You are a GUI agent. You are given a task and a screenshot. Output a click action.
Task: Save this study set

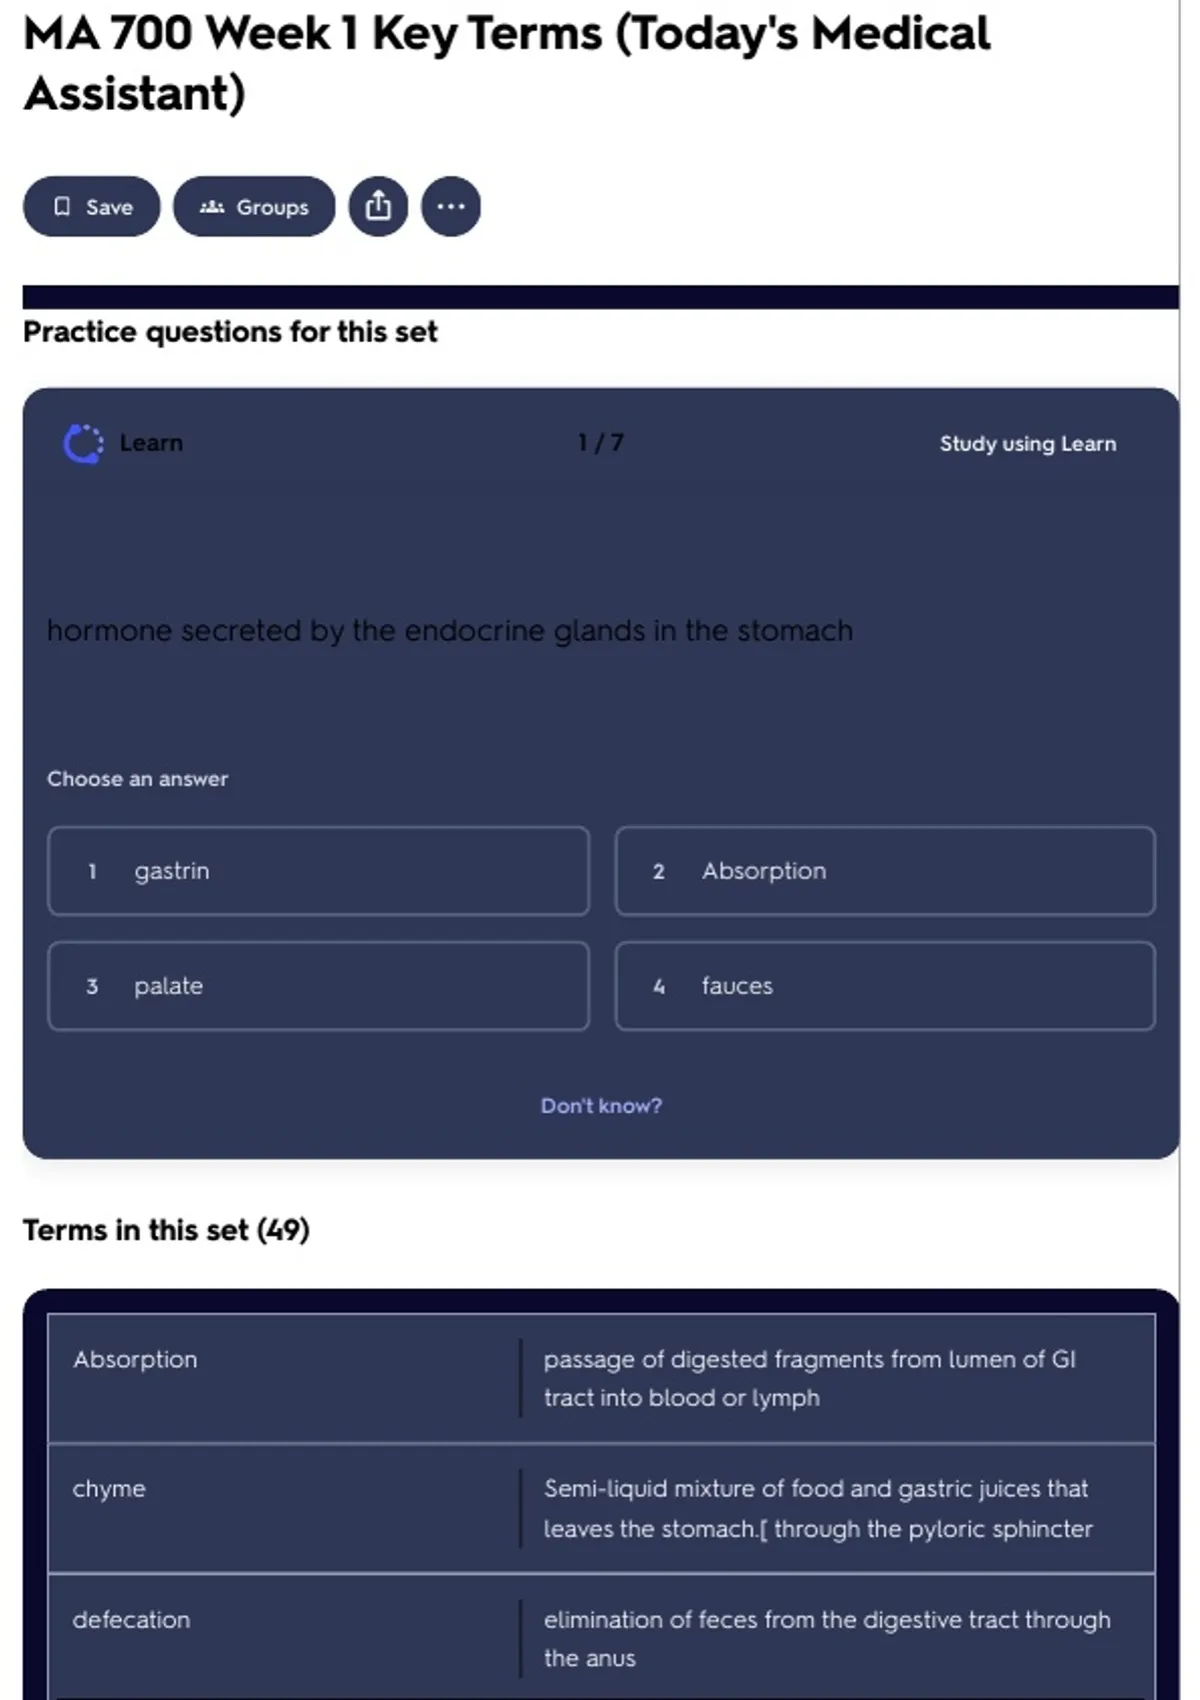point(91,207)
